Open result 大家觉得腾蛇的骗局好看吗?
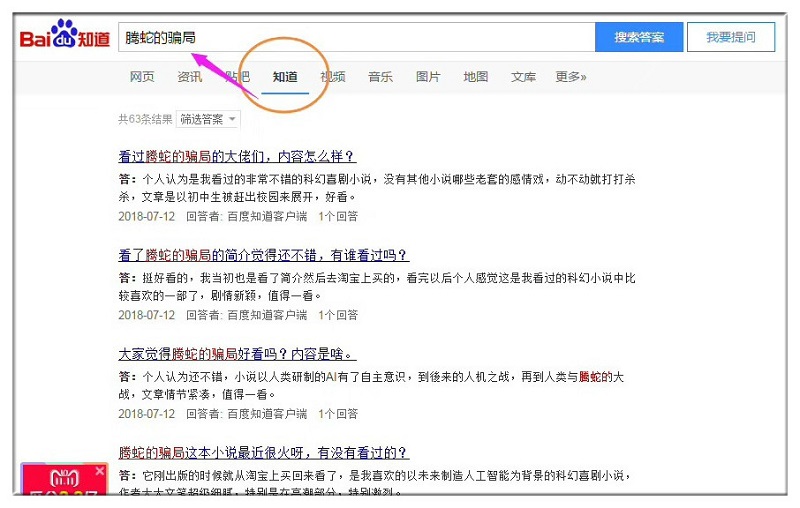Image resolution: width=800 pixels, height=508 pixels. [237, 354]
